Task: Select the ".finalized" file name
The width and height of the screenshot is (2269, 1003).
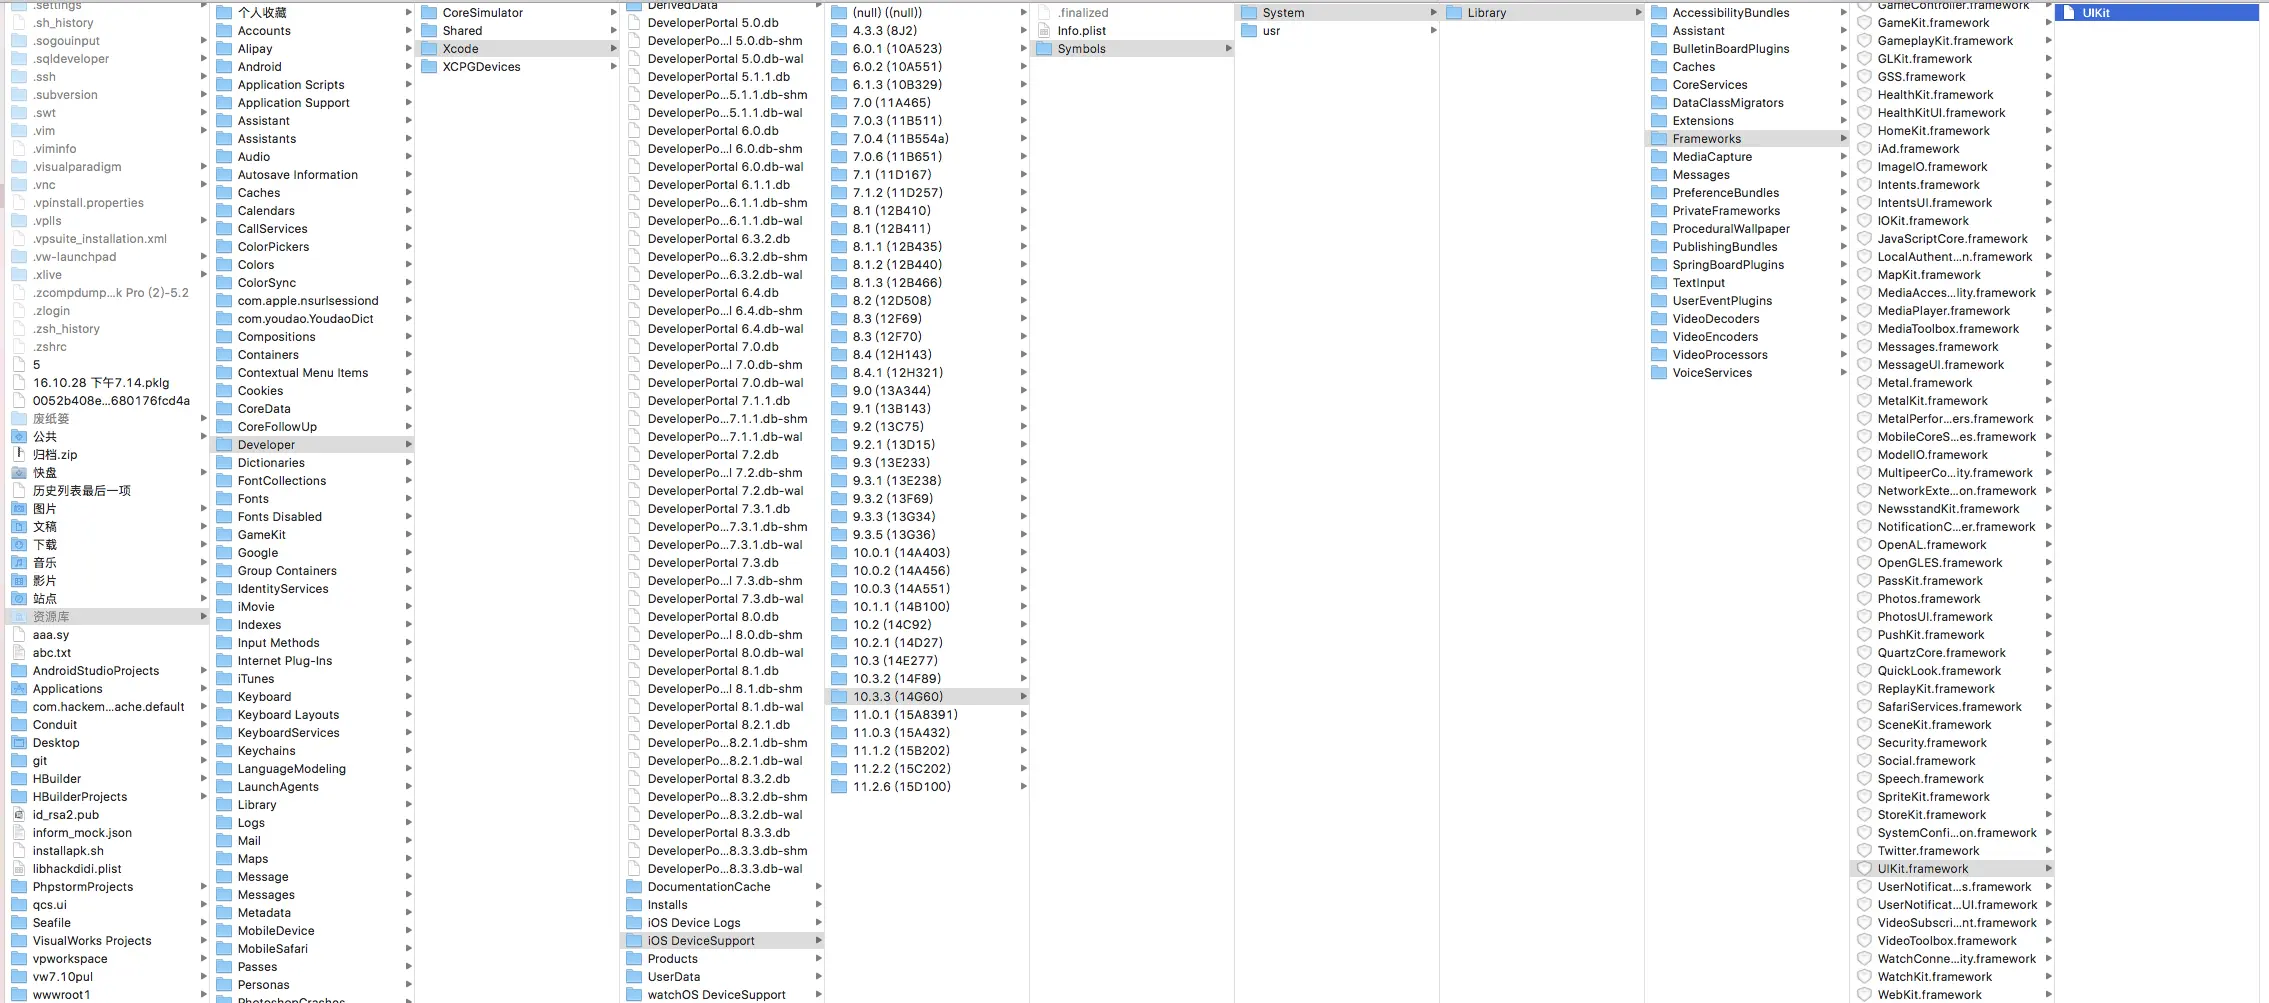Action: click(x=1083, y=13)
